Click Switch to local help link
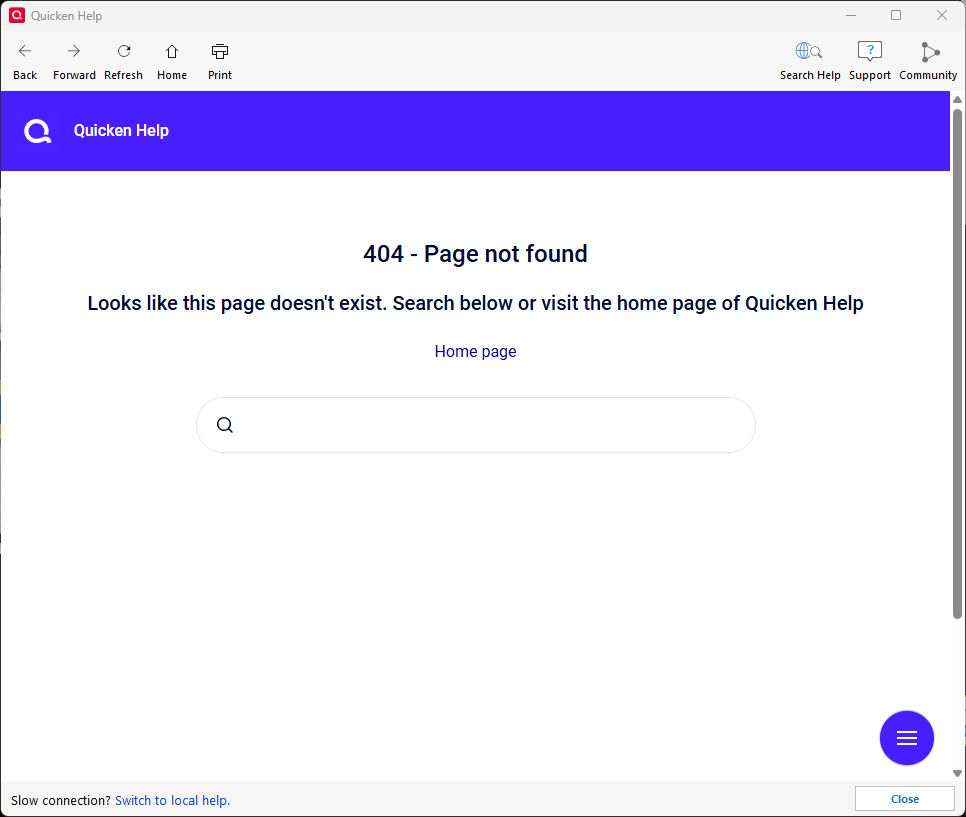The image size is (966, 817). 172,800
